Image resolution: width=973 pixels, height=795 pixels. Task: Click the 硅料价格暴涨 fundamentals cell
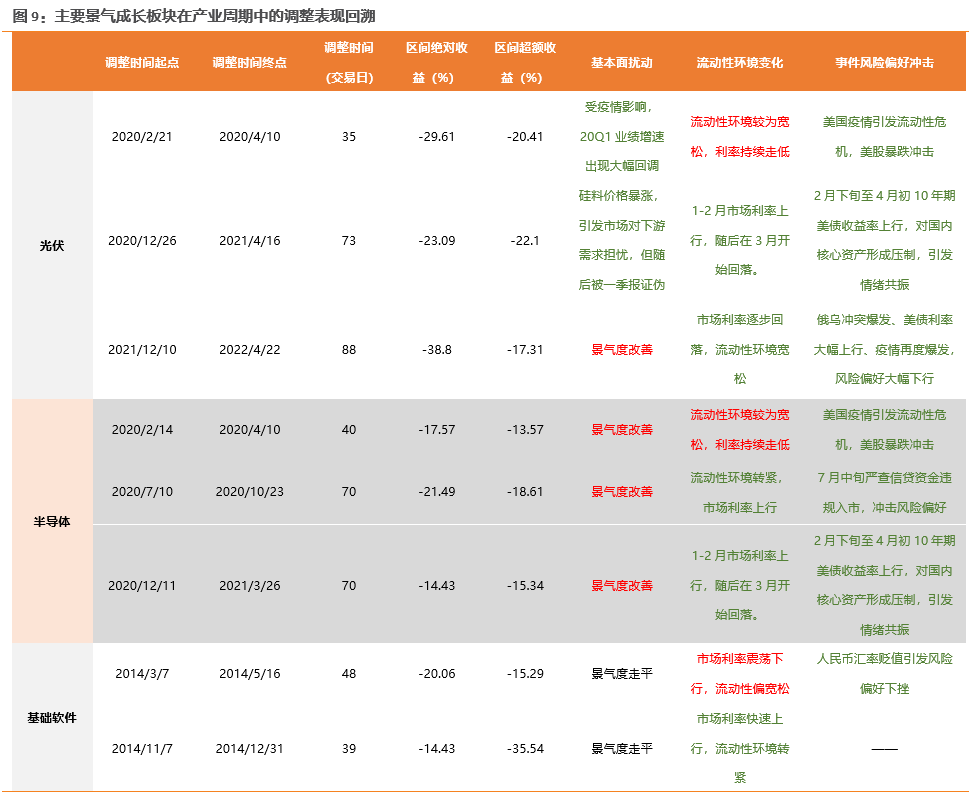[x=622, y=241]
